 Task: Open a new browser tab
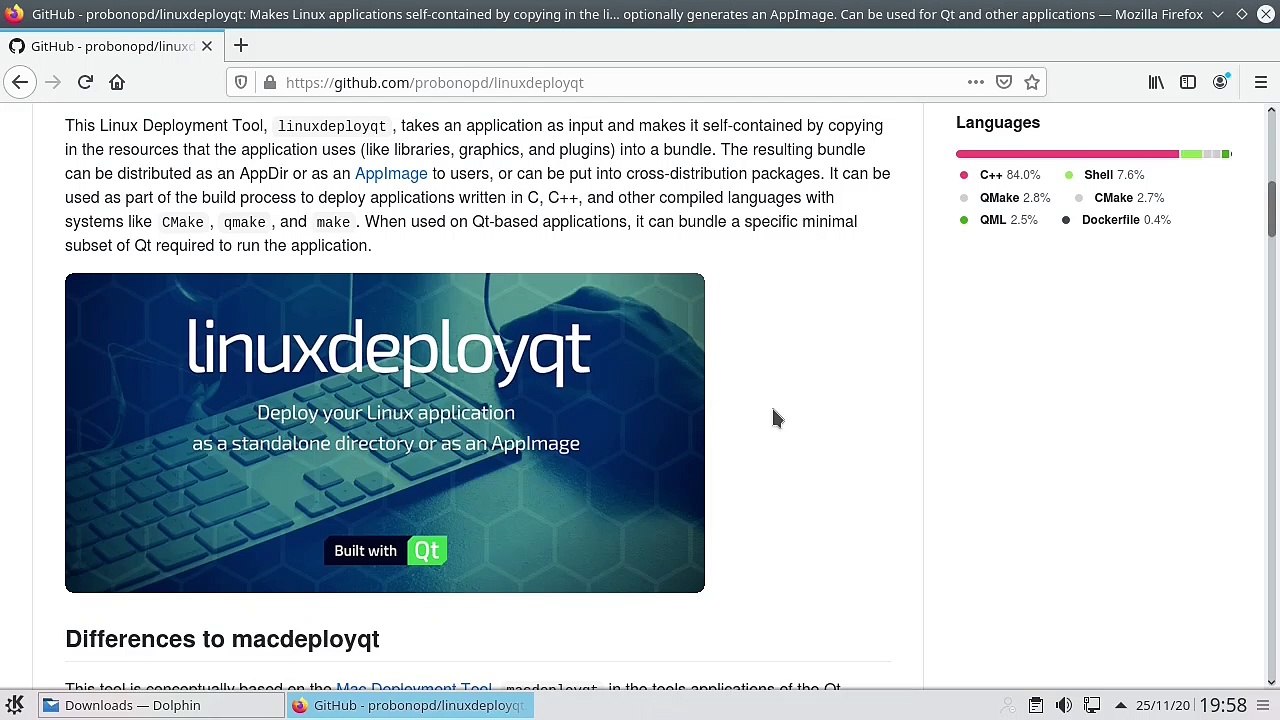(x=241, y=46)
